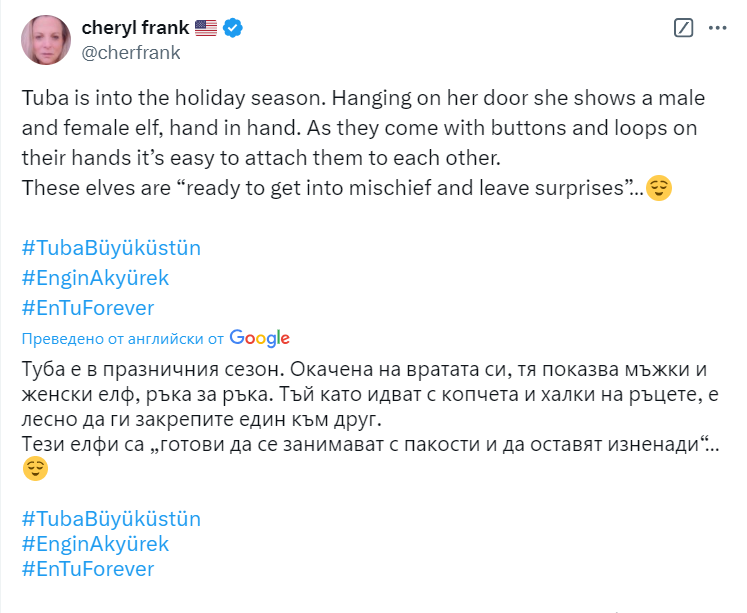Open #TubaBüyüküstün hashtag under the translation

tap(110, 519)
